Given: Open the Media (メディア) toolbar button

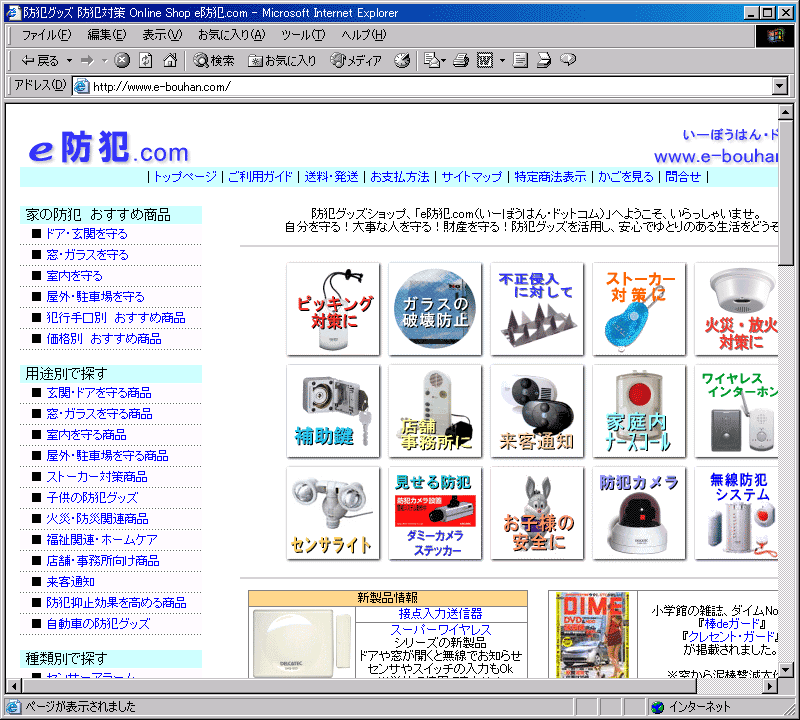Looking at the screenshot, I should tap(356, 61).
